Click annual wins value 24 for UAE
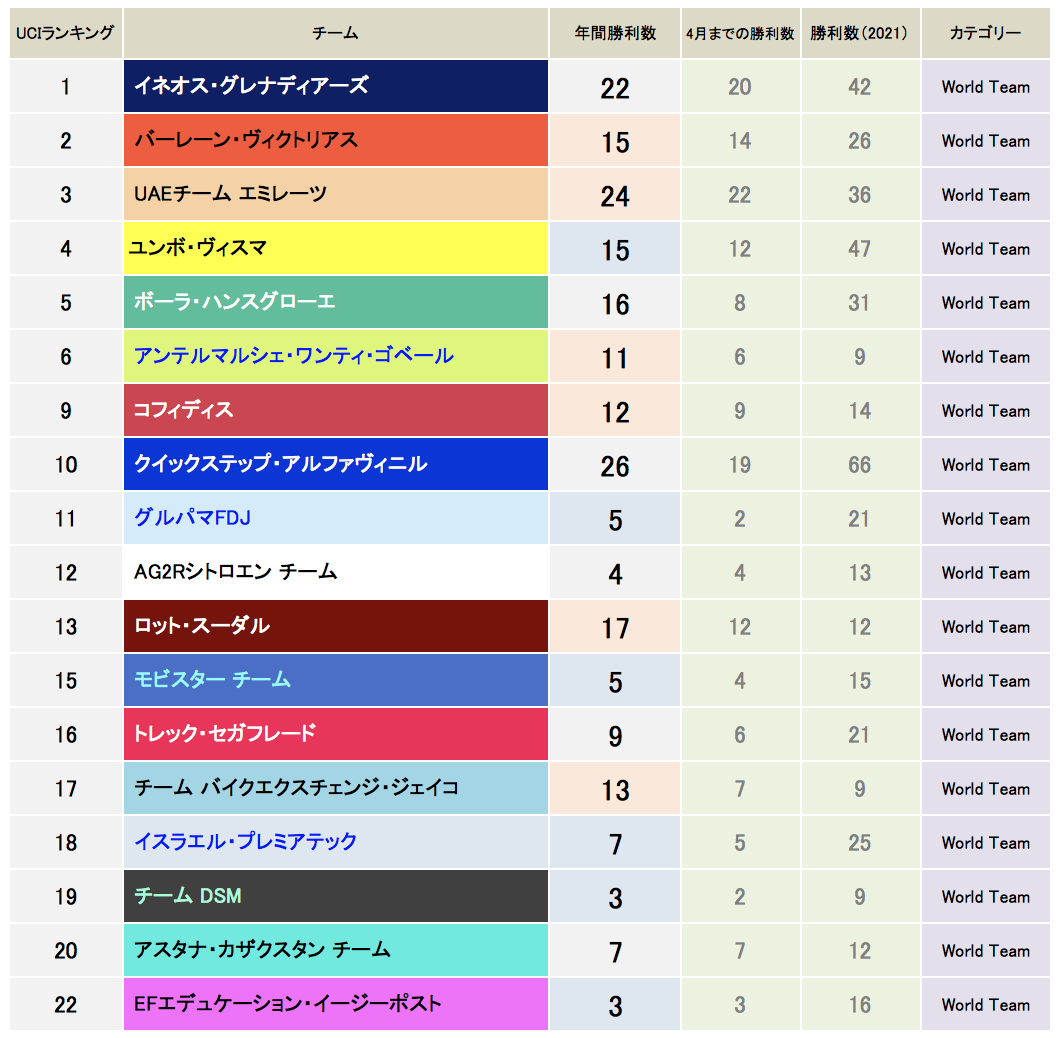The image size is (1058, 1038). pos(615,196)
